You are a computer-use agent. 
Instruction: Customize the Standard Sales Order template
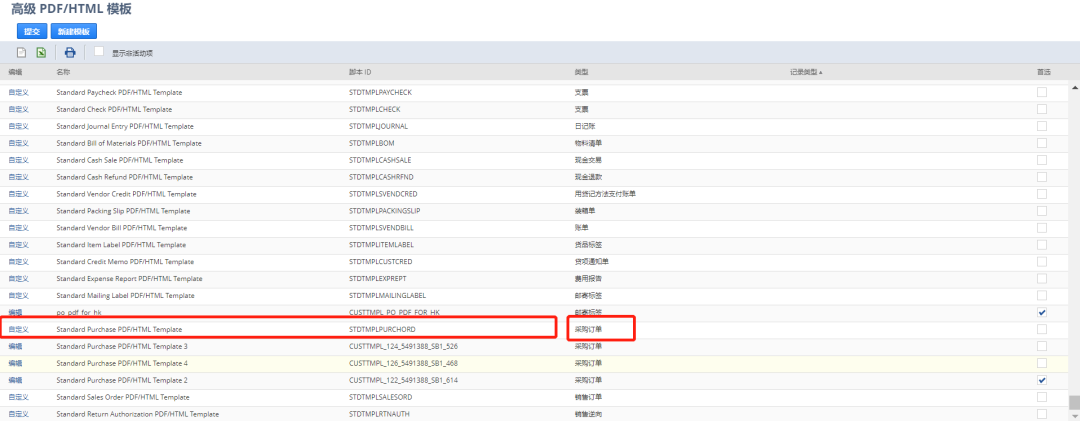(x=19, y=397)
